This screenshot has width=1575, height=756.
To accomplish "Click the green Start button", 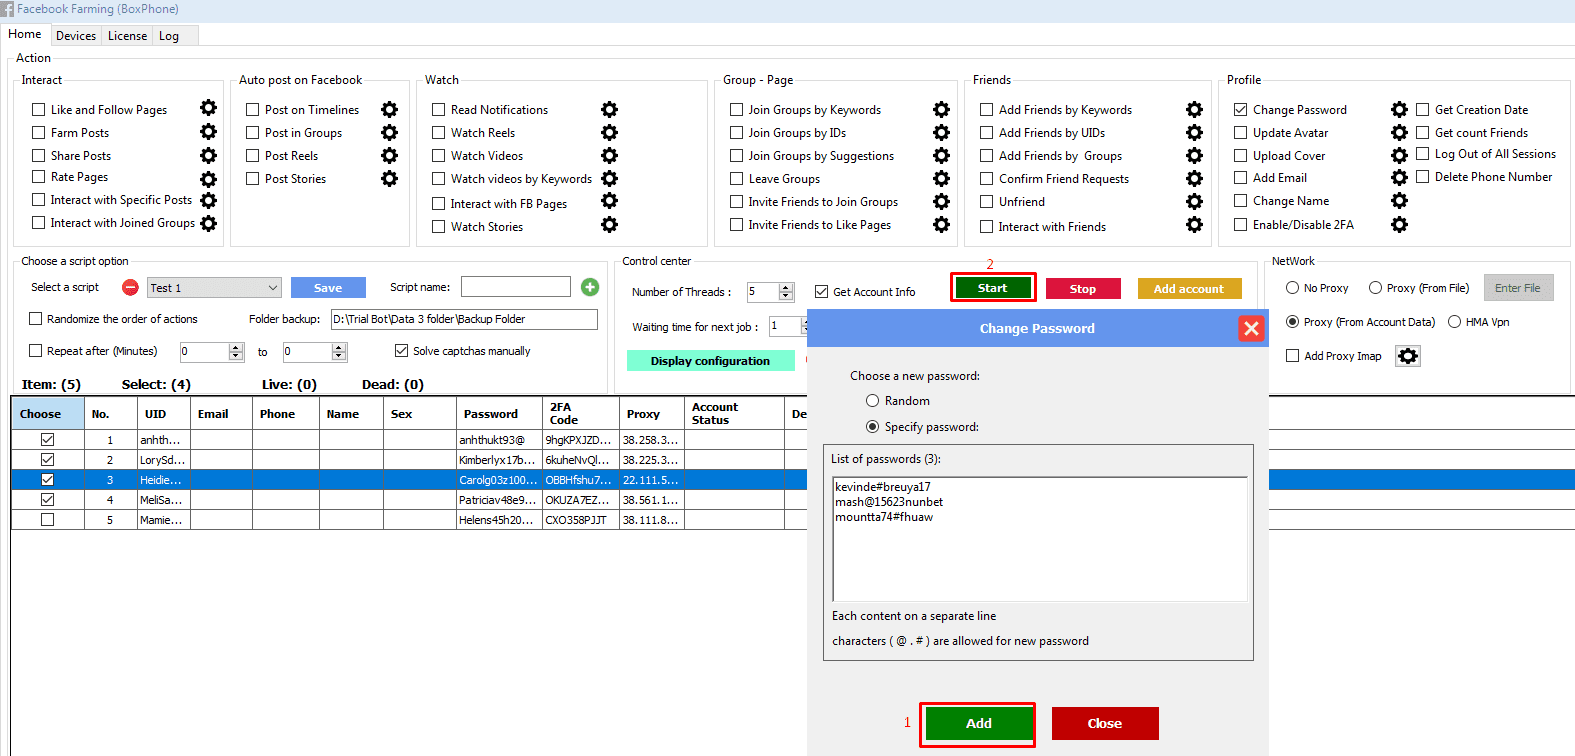I will coord(992,288).
